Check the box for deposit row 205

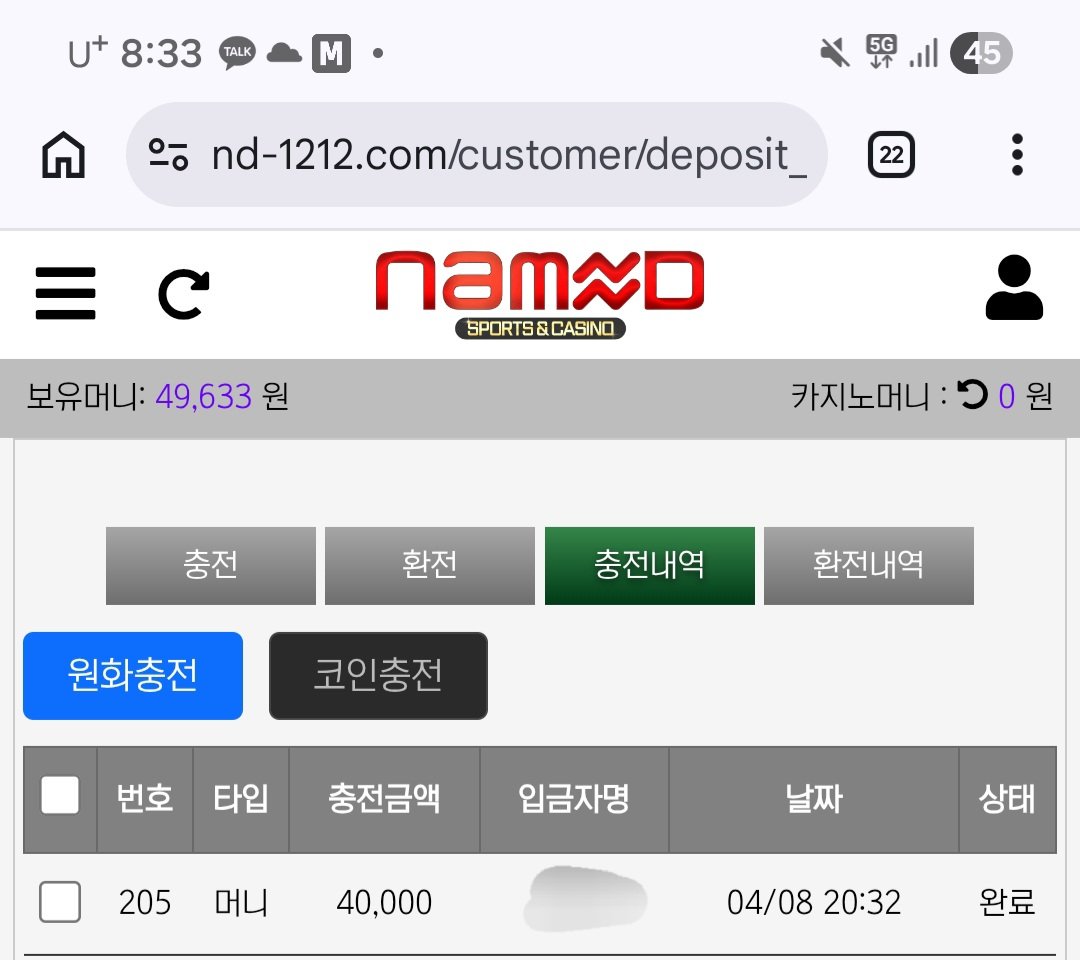pyautogui.click(x=60, y=901)
